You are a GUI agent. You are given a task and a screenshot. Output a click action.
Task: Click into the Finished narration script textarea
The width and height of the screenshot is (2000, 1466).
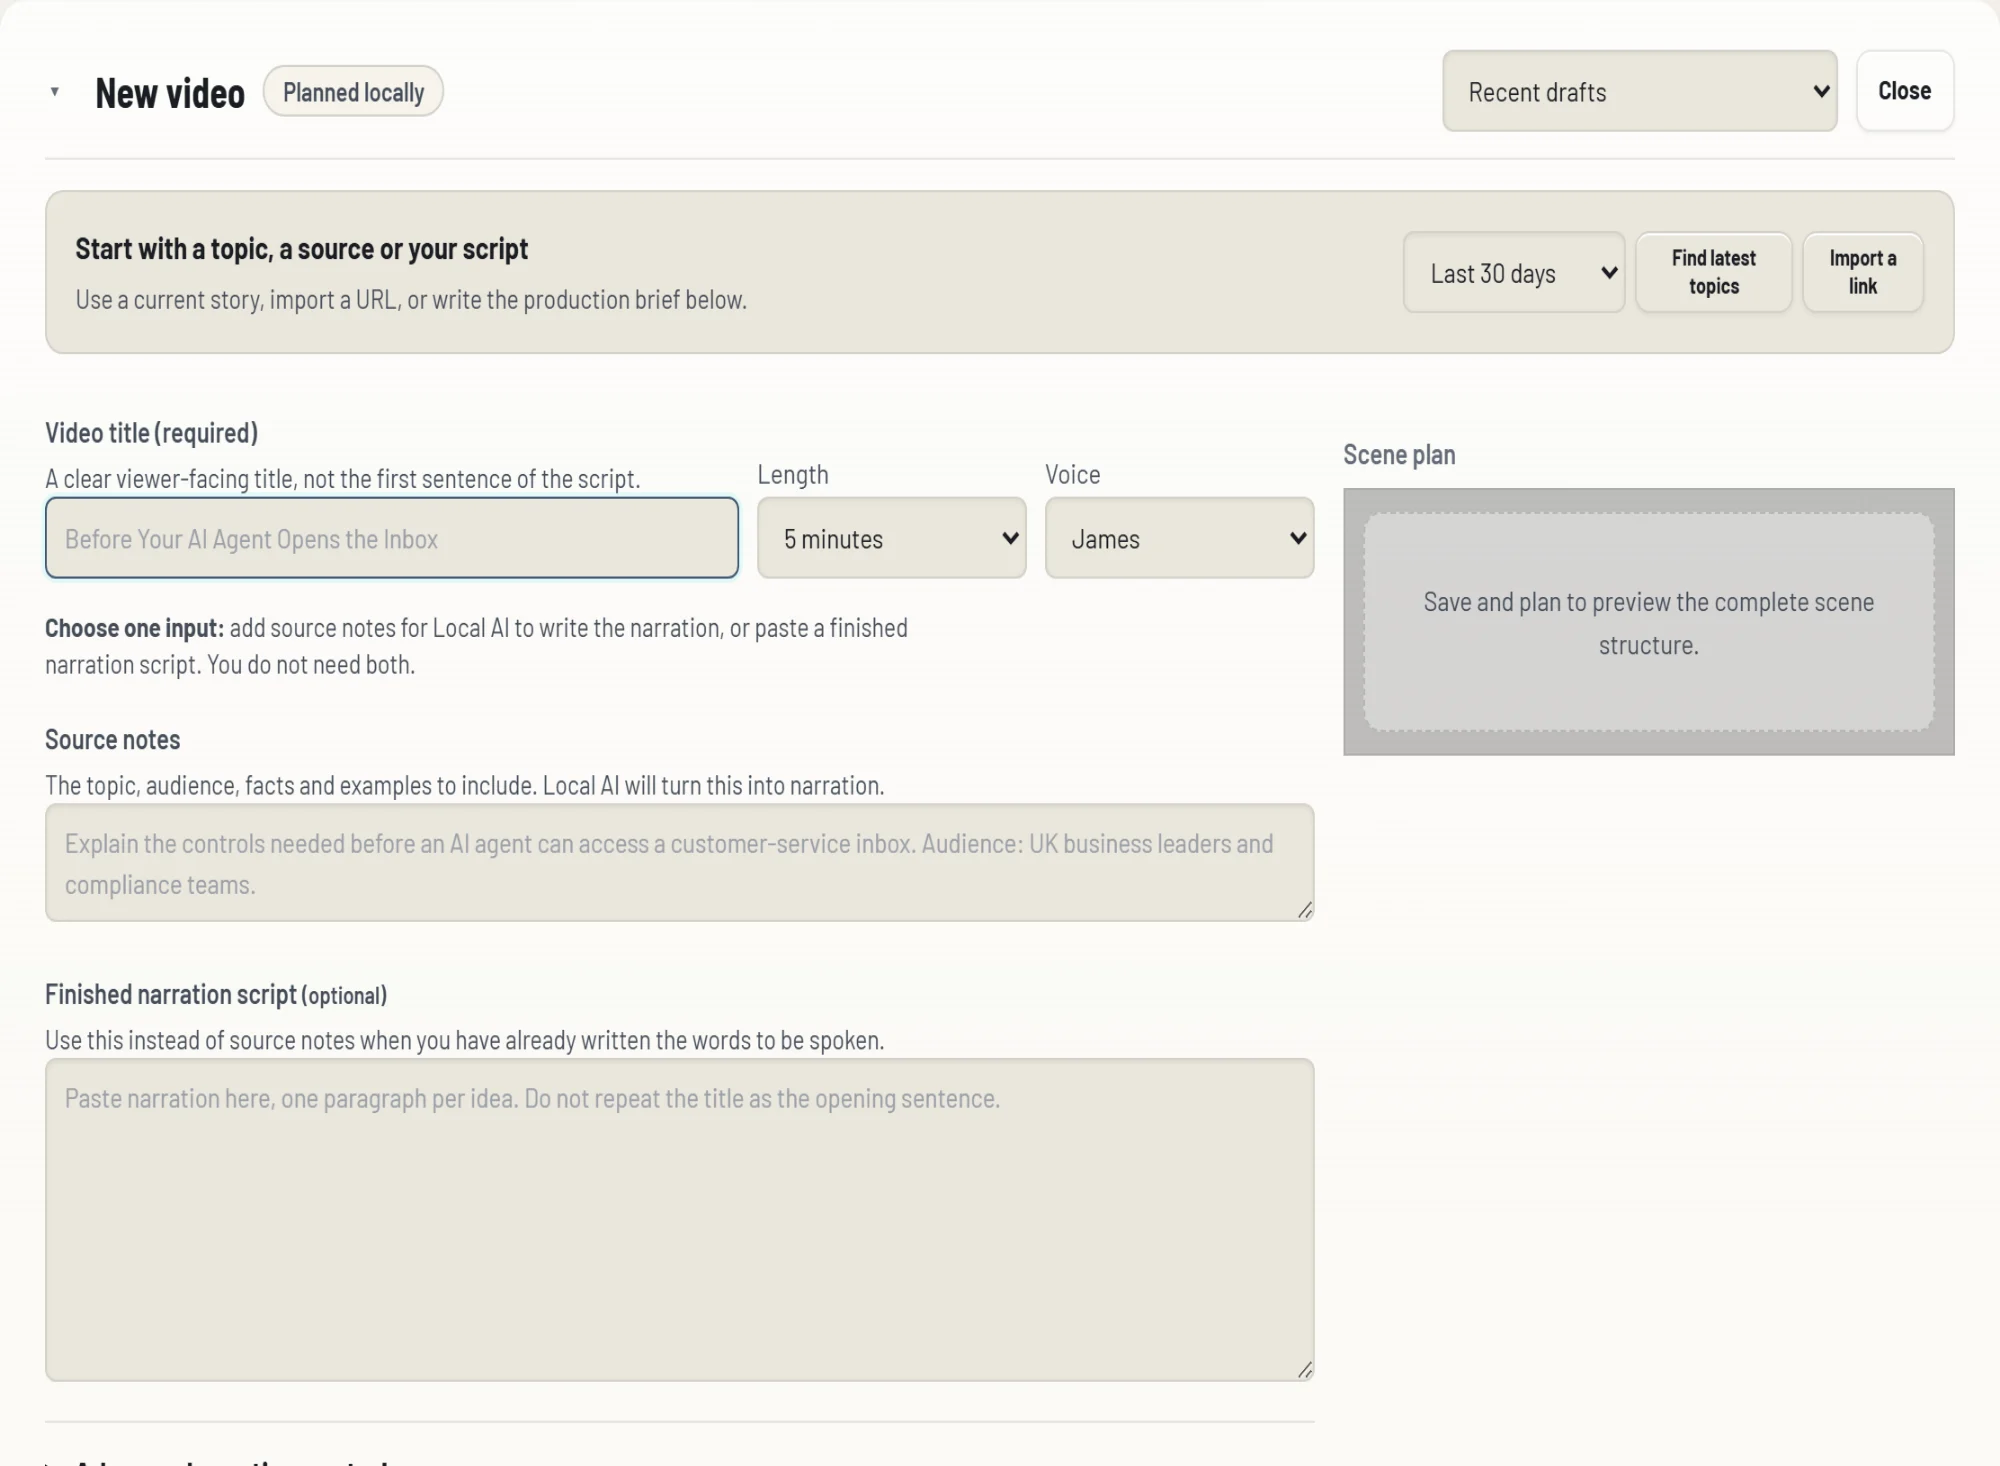tap(679, 1220)
